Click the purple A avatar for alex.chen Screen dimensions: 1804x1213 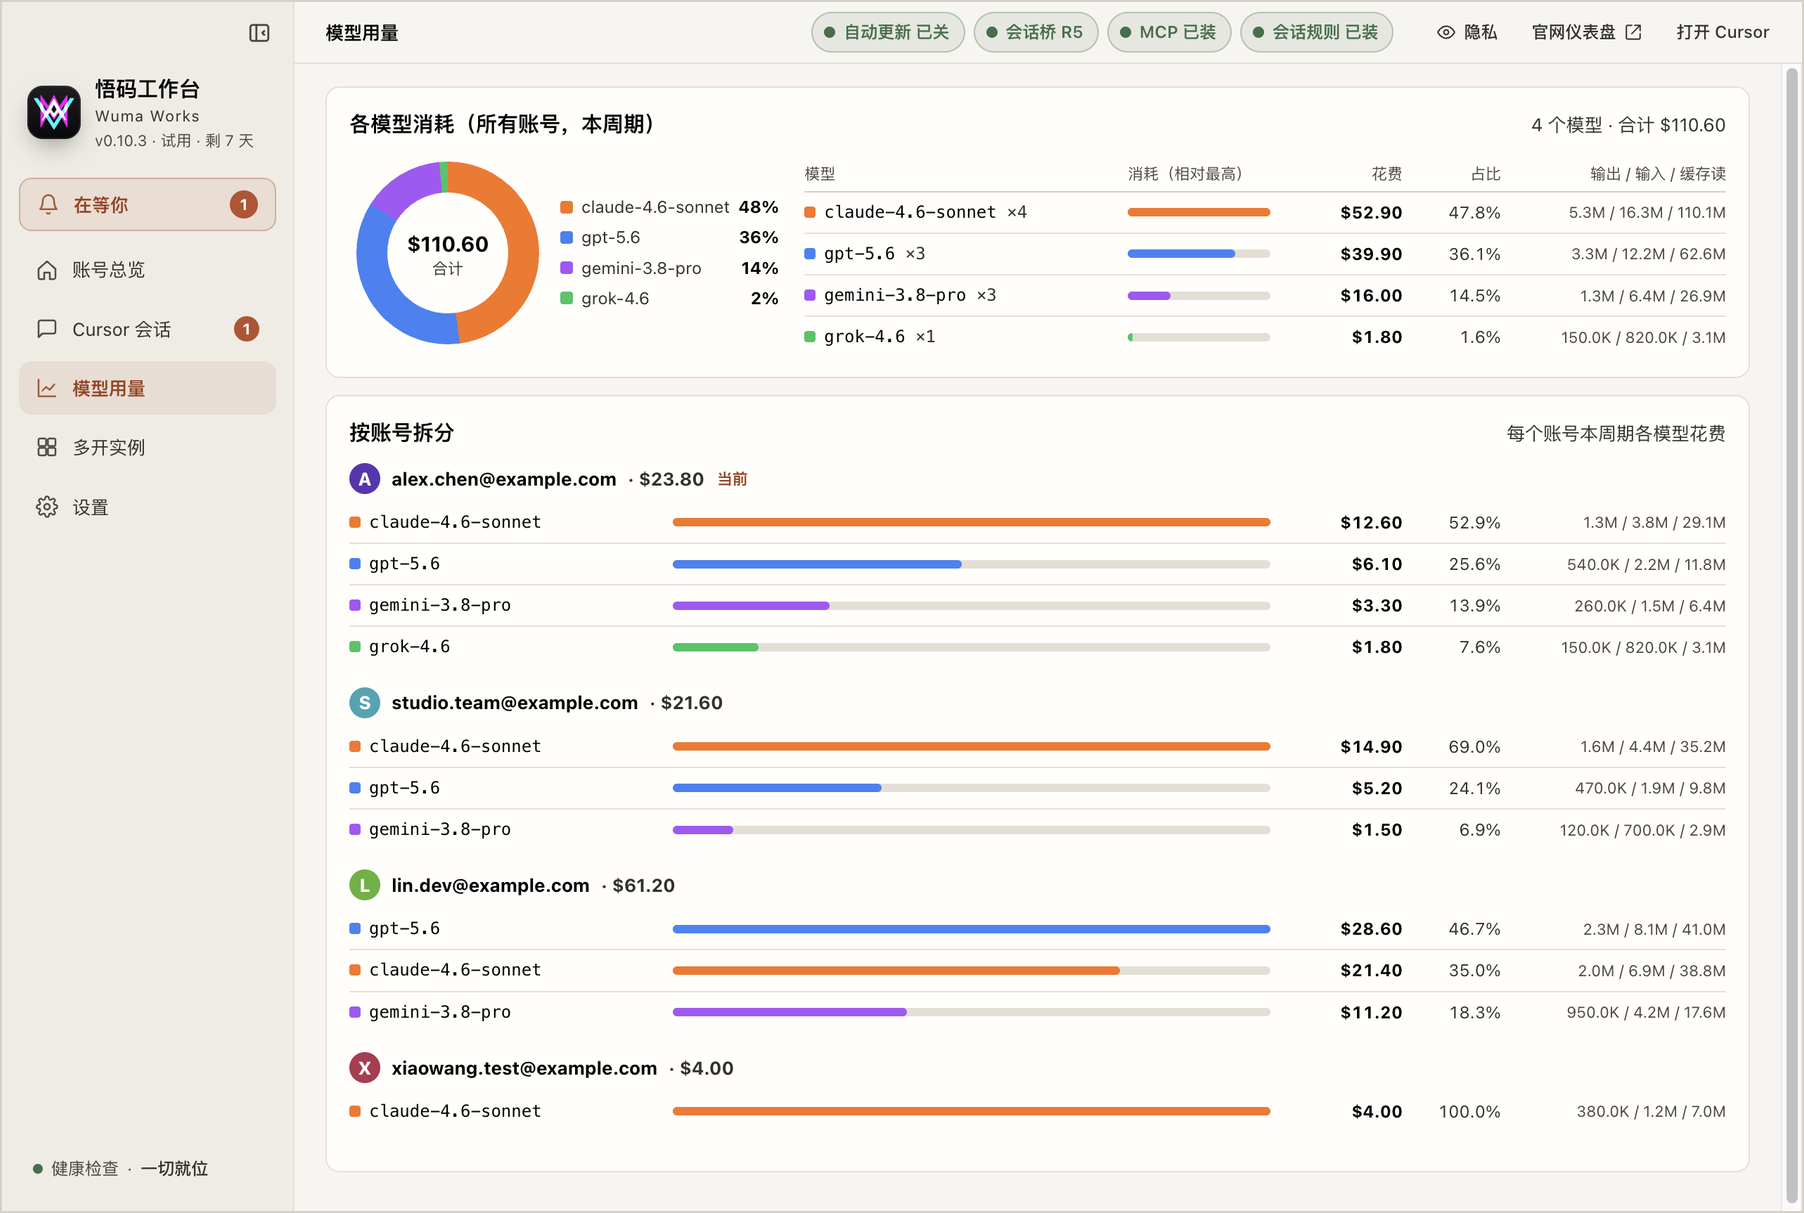[365, 479]
